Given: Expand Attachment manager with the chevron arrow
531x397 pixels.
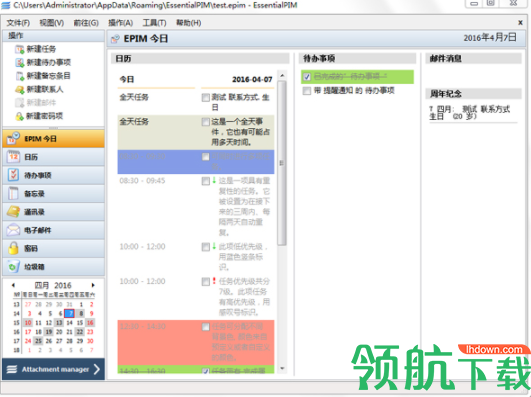Looking at the screenshot, I should click(97, 369).
